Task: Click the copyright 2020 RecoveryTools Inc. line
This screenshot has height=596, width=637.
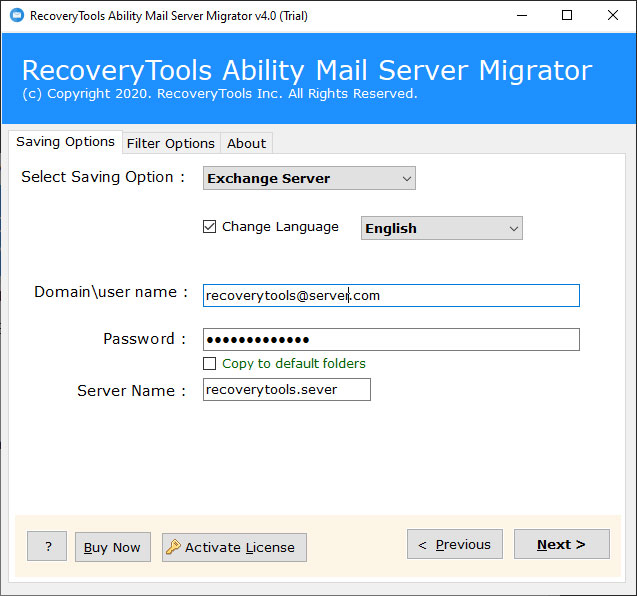Action: (220, 94)
